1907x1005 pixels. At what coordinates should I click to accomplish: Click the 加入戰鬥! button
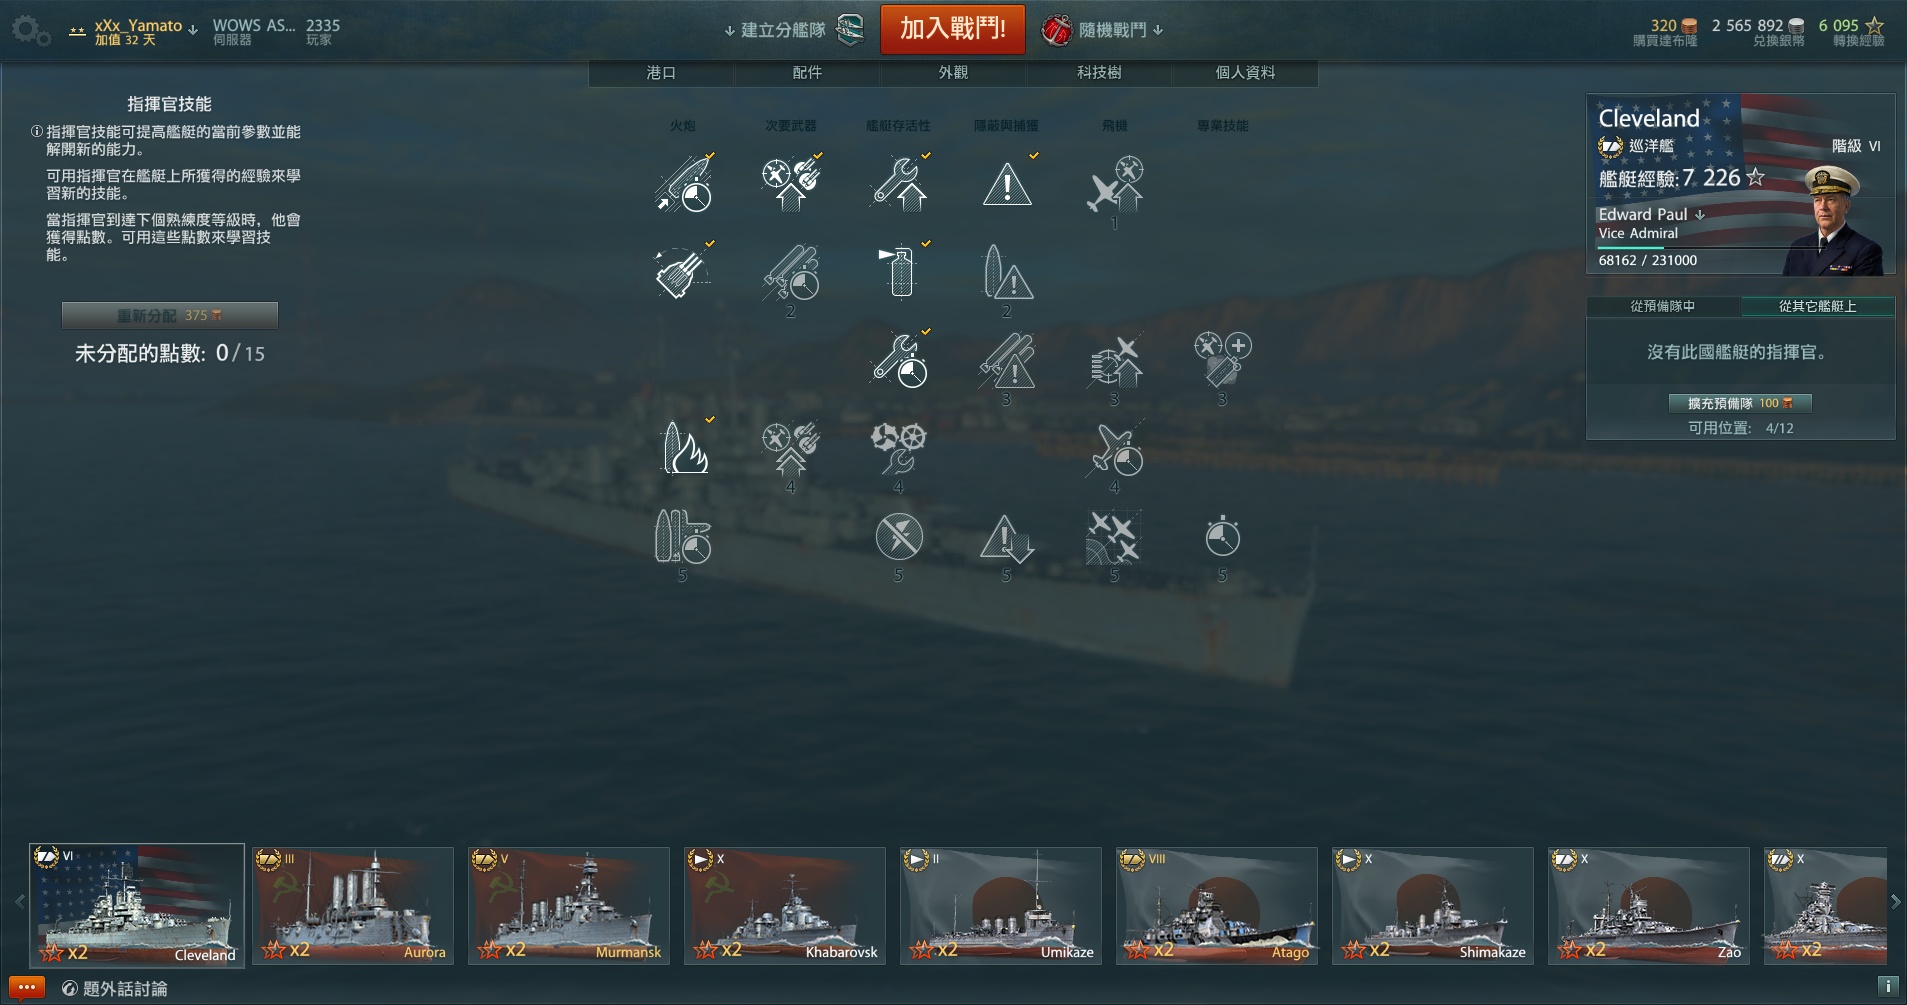pos(953,29)
